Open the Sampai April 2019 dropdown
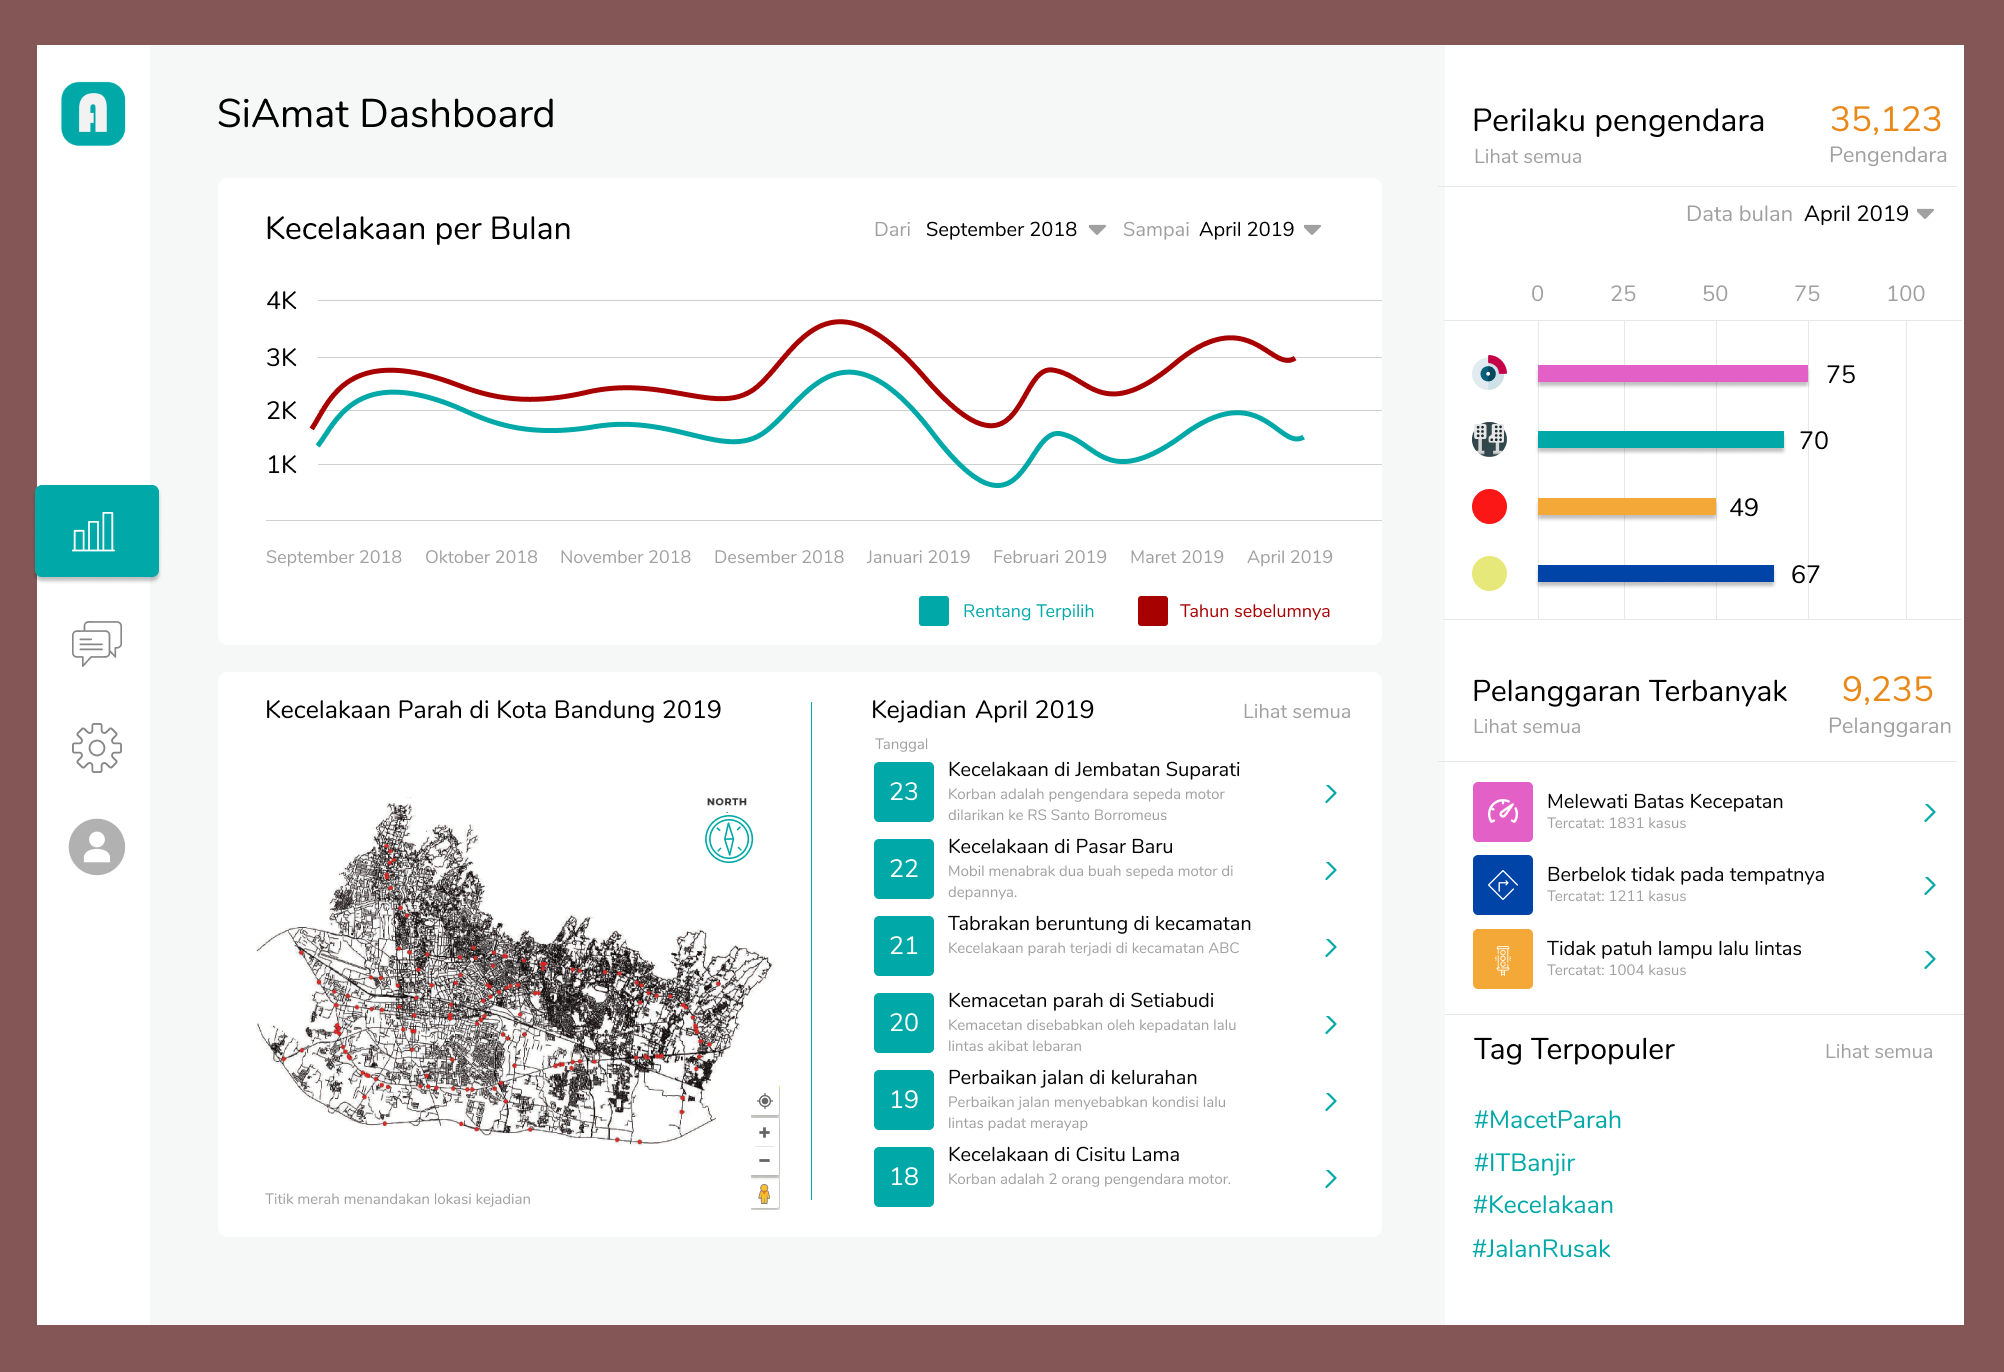Viewport: 2004px width, 1372px height. coord(1260,229)
